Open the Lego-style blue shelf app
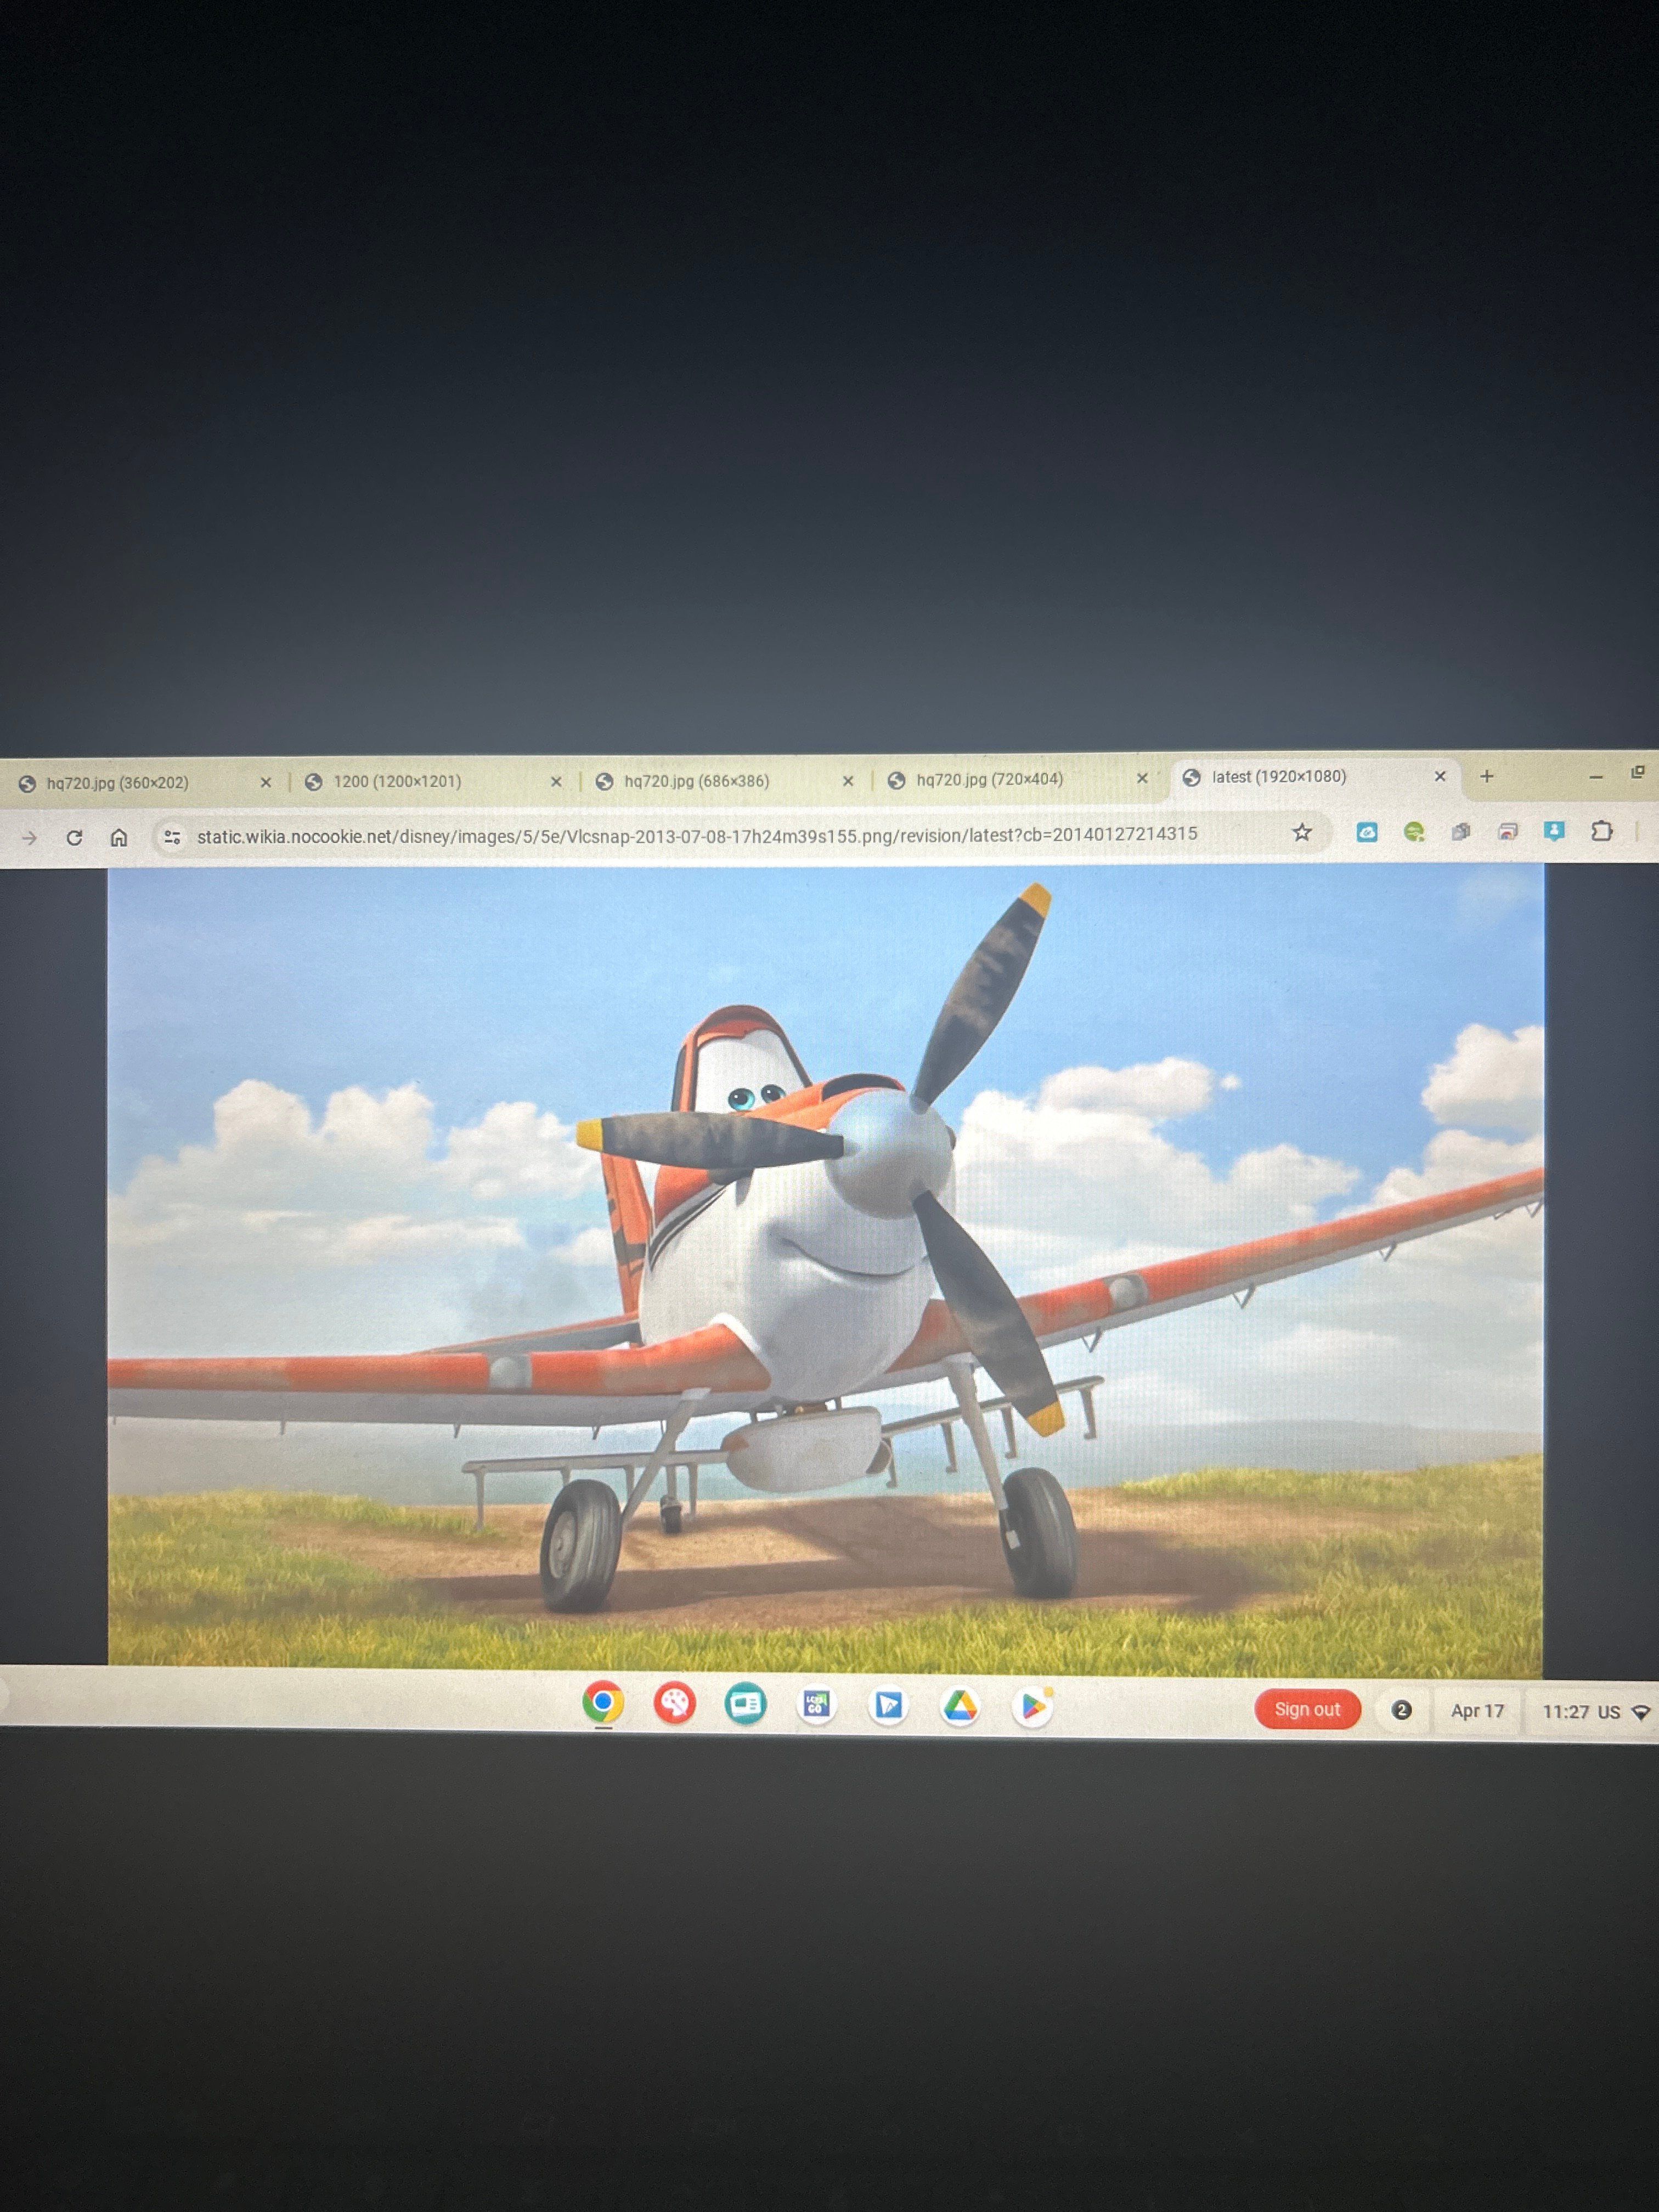 pos(816,1704)
